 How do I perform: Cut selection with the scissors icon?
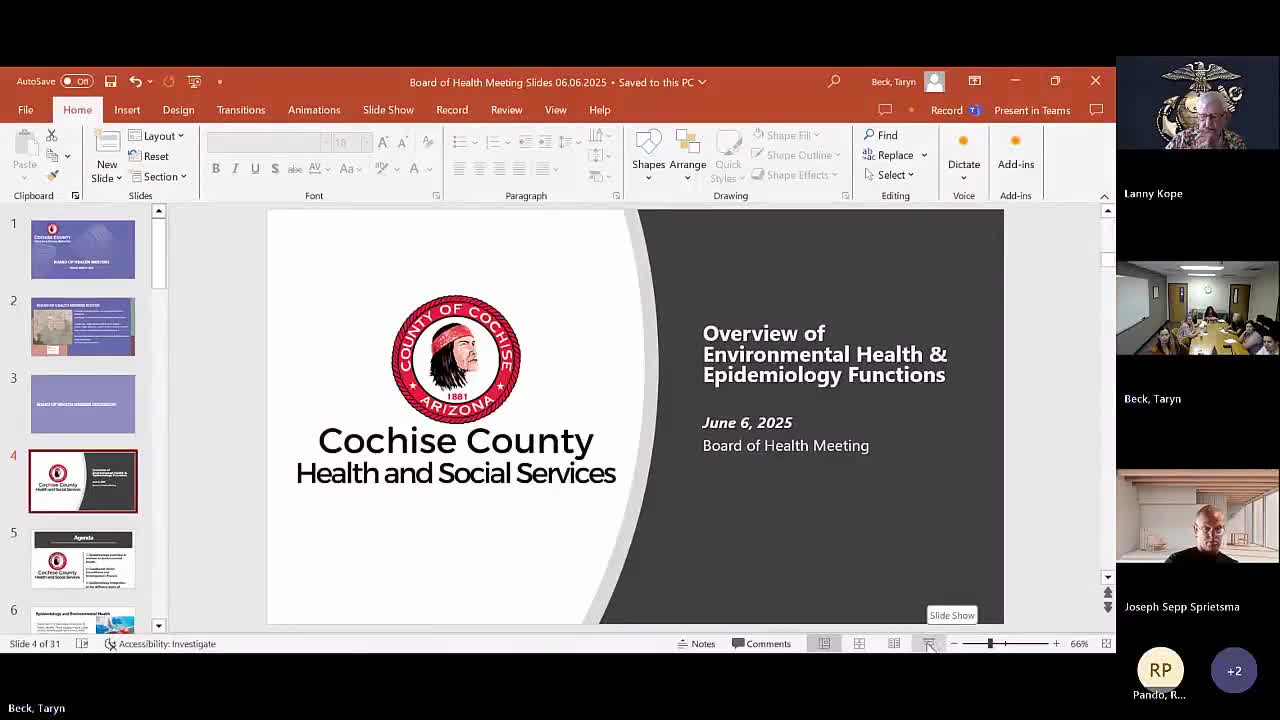pos(52,135)
